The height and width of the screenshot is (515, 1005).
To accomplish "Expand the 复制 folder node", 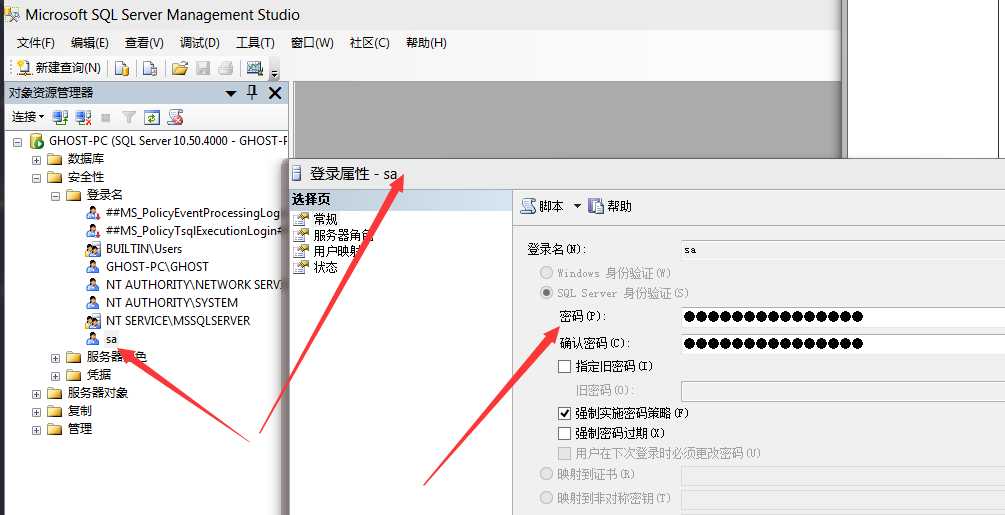I will 37,412.
